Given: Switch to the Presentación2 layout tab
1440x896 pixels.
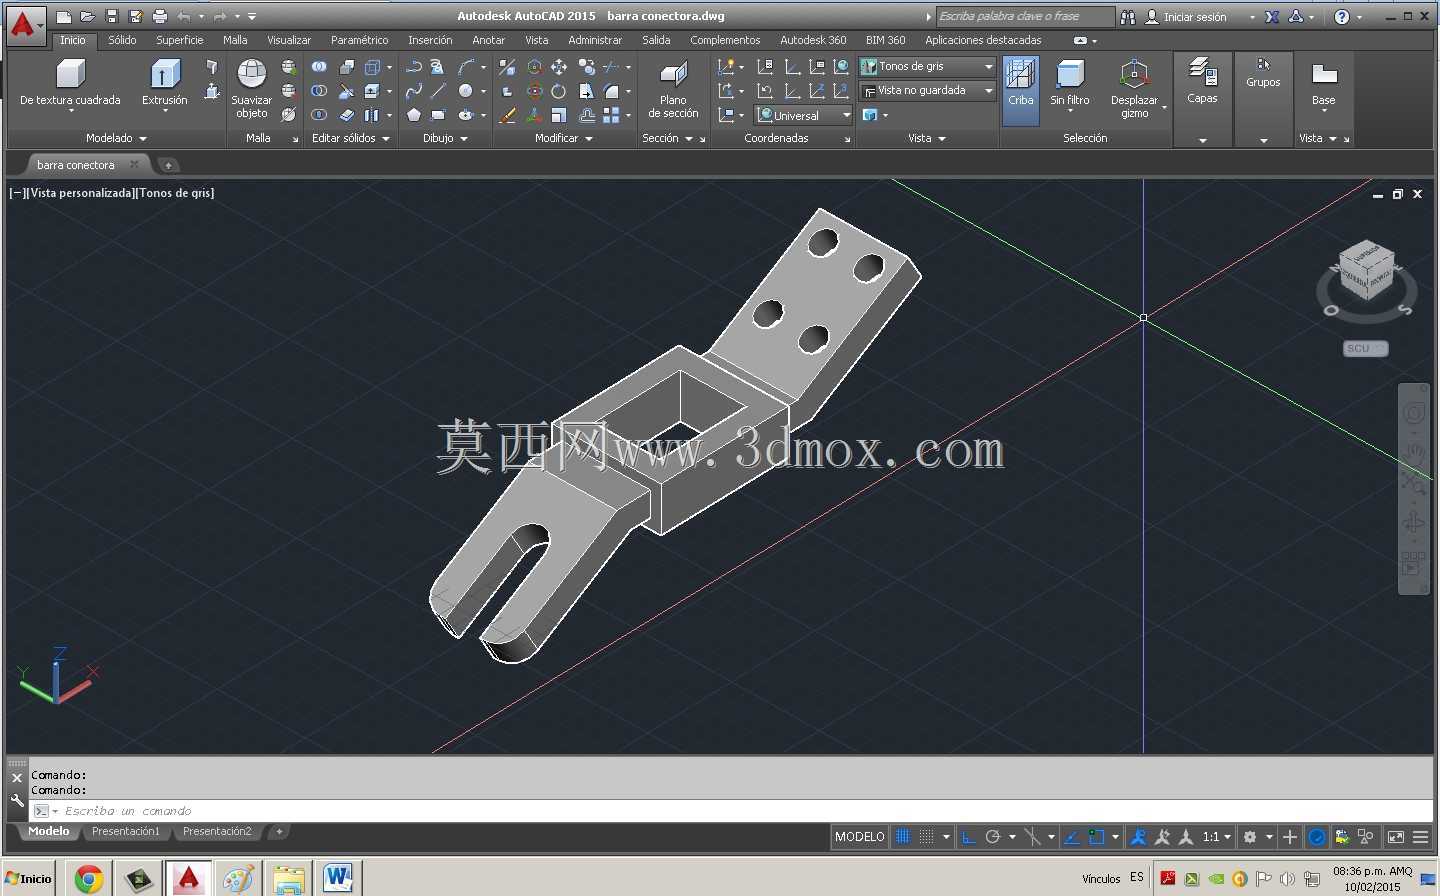Looking at the screenshot, I should coord(217,831).
